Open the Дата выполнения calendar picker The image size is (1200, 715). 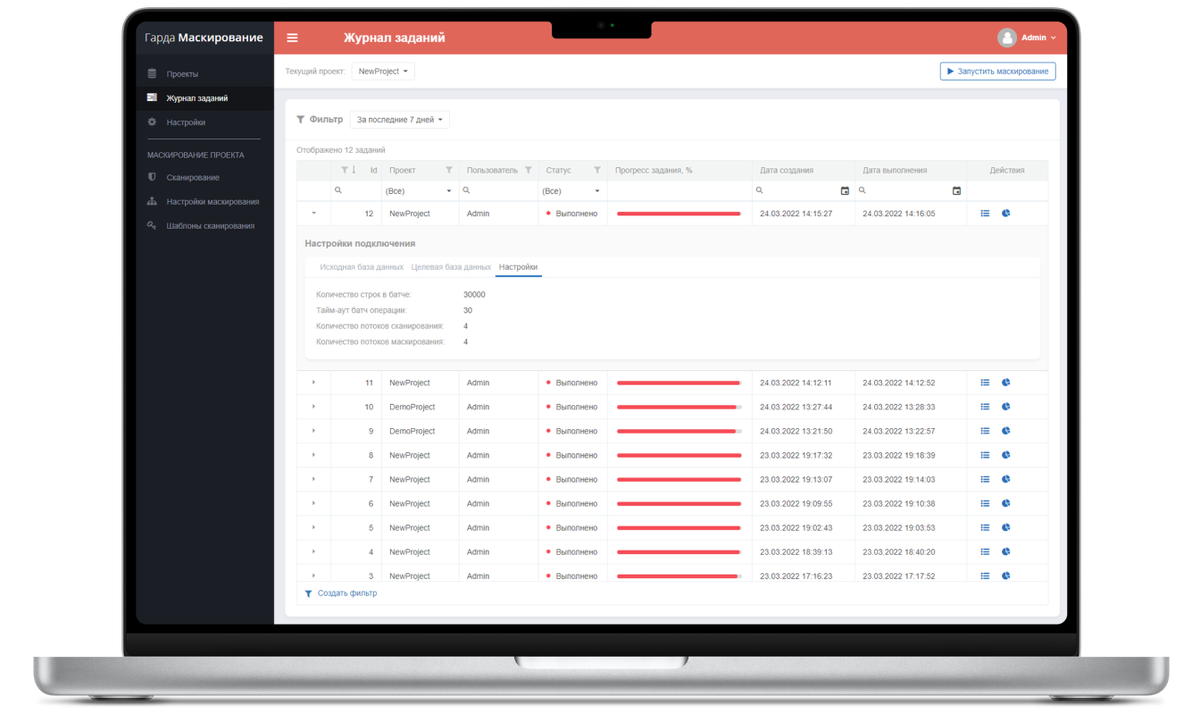[956, 191]
